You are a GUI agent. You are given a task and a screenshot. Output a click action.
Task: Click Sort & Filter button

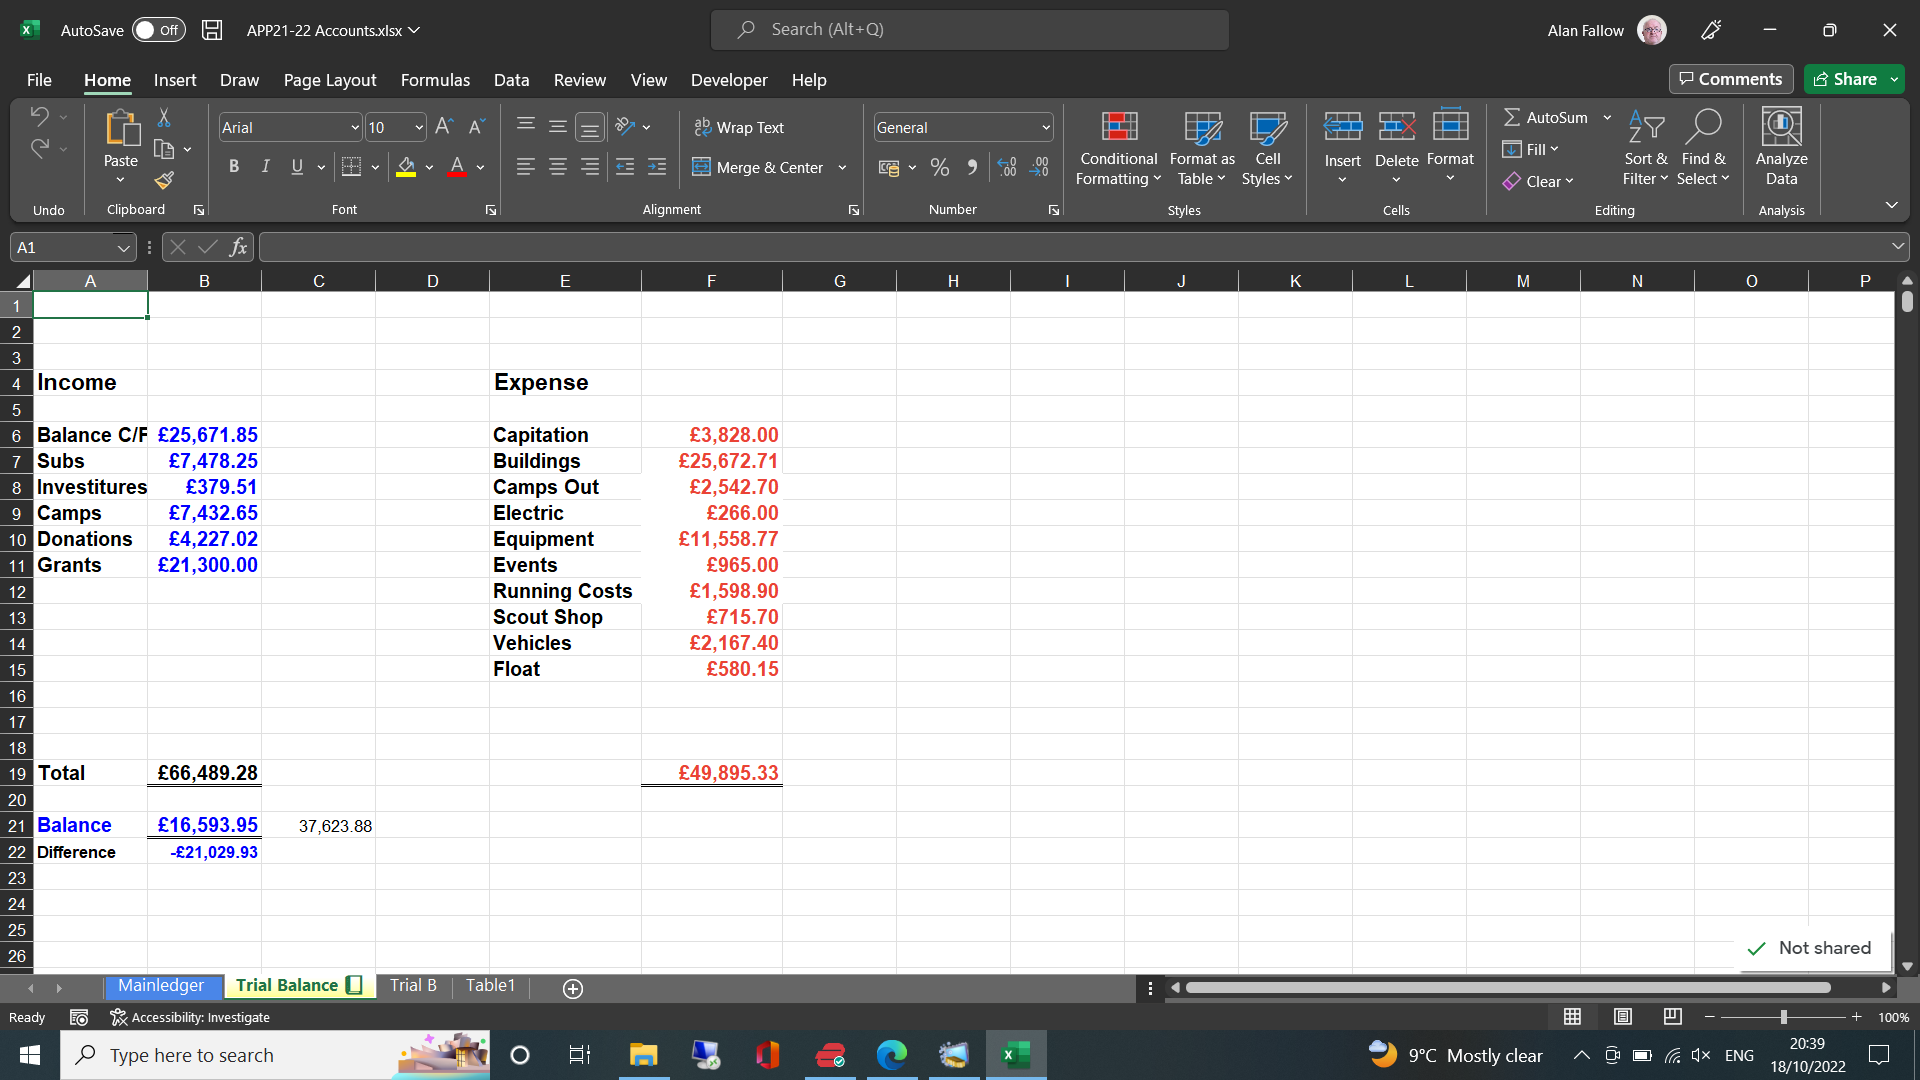(x=1646, y=148)
